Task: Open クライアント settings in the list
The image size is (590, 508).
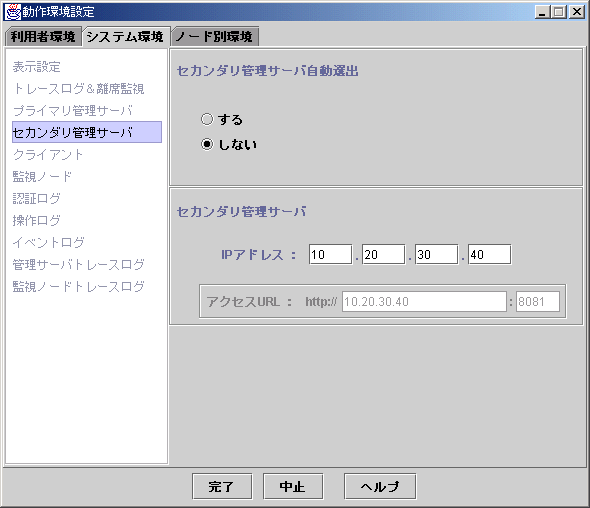Action: (48, 154)
